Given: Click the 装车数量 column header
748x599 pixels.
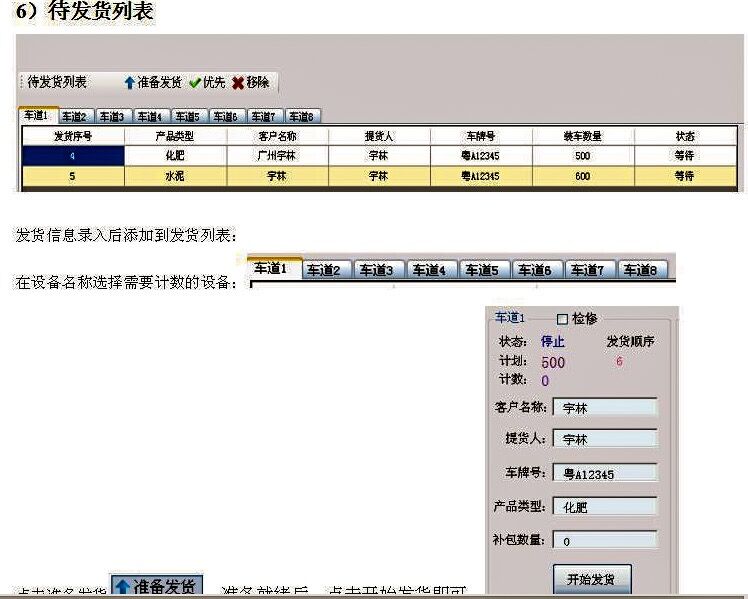Looking at the screenshot, I should pyautogui.click(x=582, y=136).
